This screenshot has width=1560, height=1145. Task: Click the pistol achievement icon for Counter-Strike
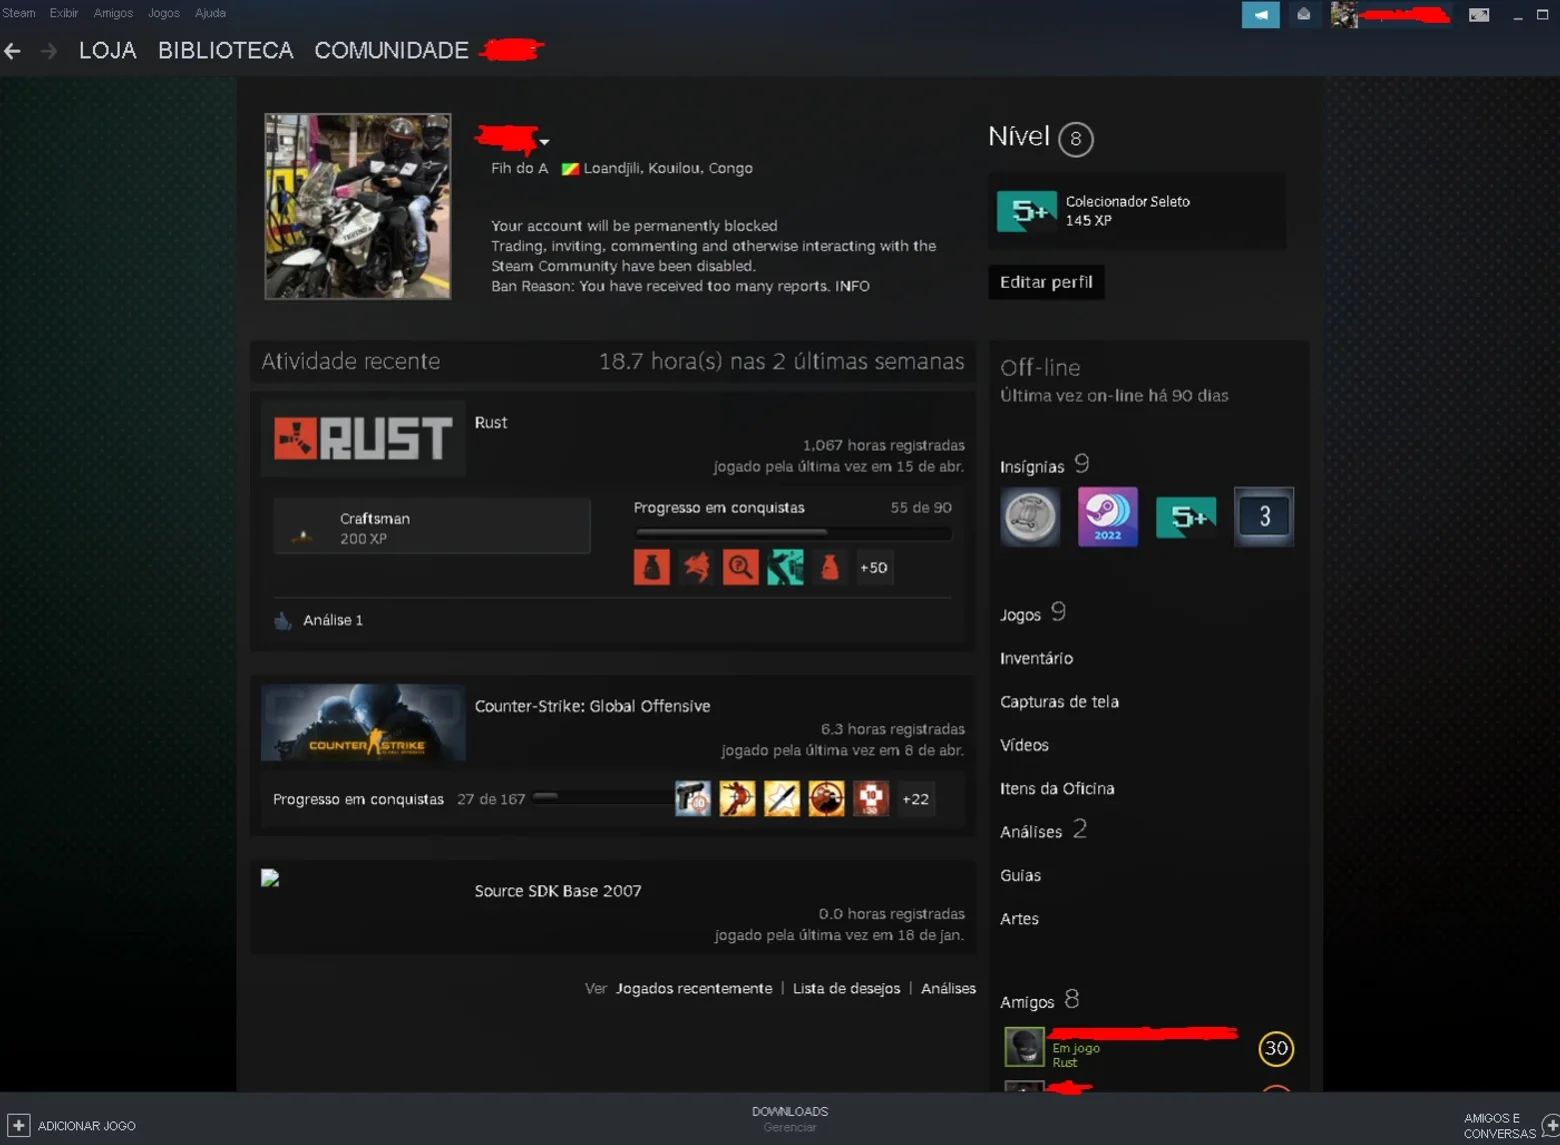[693, 798]
